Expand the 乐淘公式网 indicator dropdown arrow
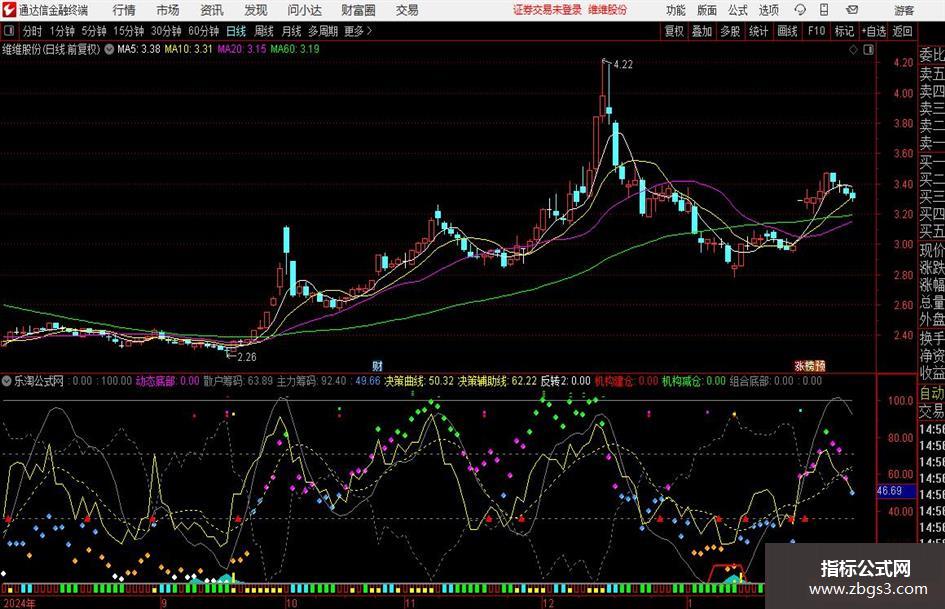945x609 pixels. 7,381
